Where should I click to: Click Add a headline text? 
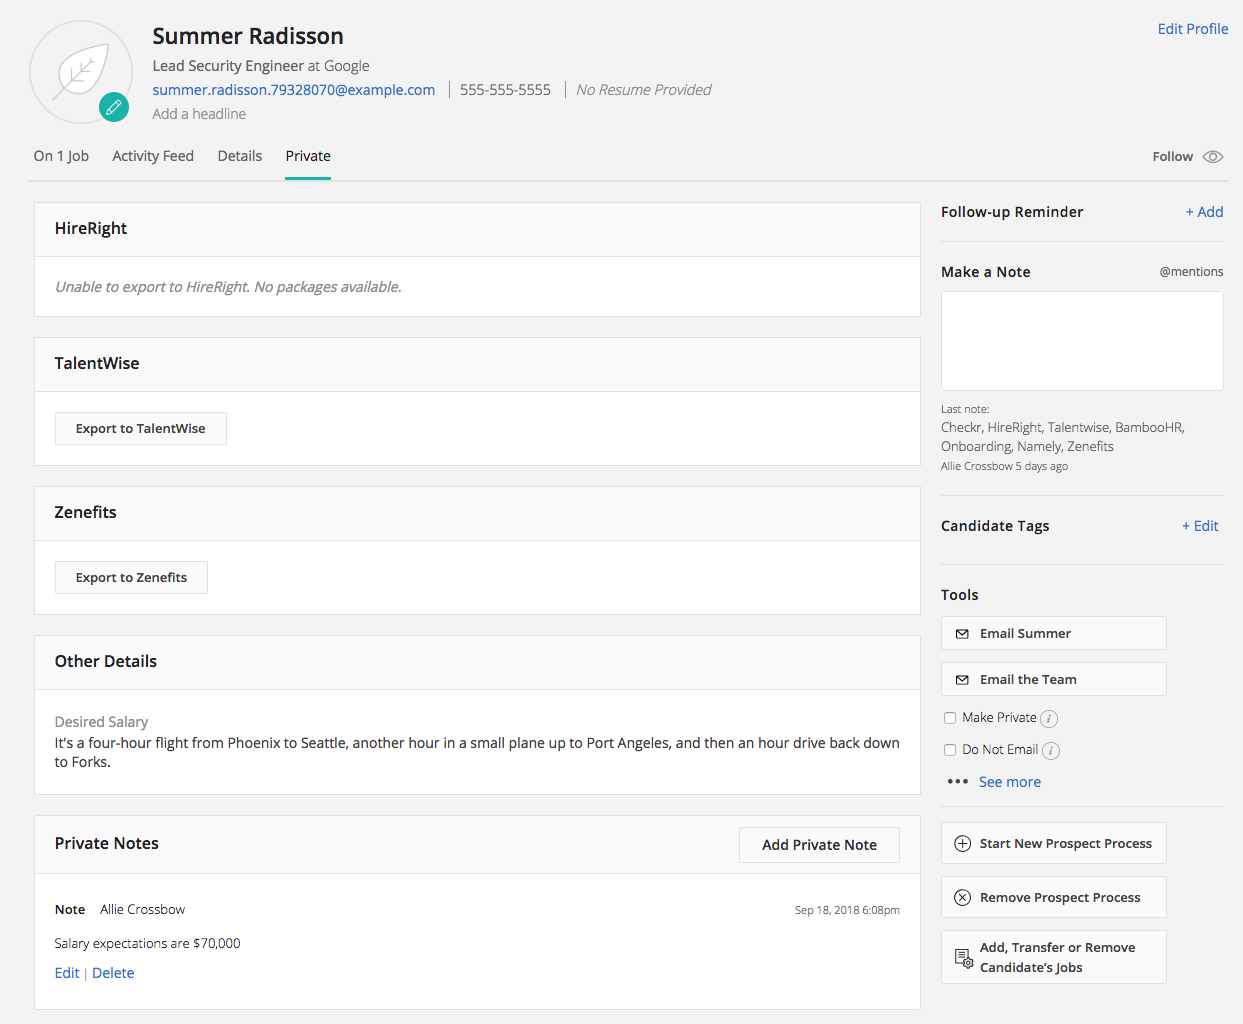(x=199, y=114)
